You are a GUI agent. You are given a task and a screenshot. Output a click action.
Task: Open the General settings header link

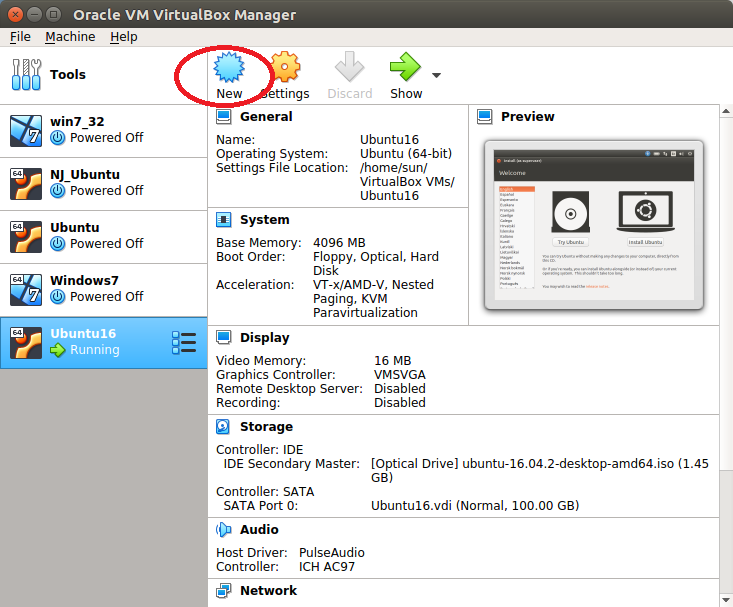coord(266,116)
